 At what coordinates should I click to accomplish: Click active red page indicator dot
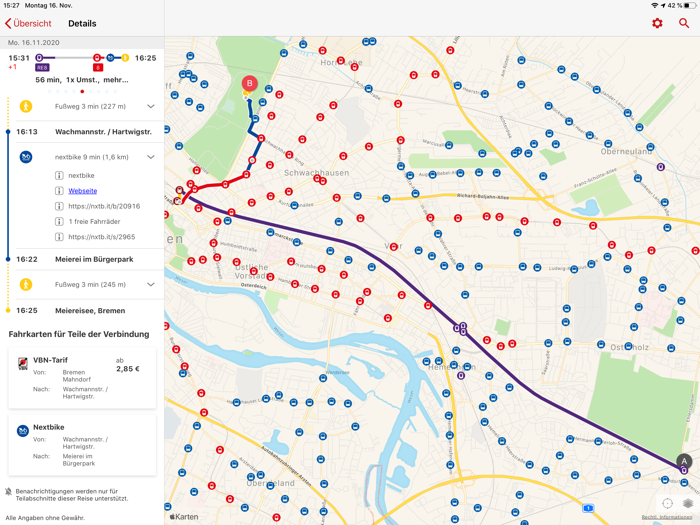pyautogui.click(x=82, y=92)
